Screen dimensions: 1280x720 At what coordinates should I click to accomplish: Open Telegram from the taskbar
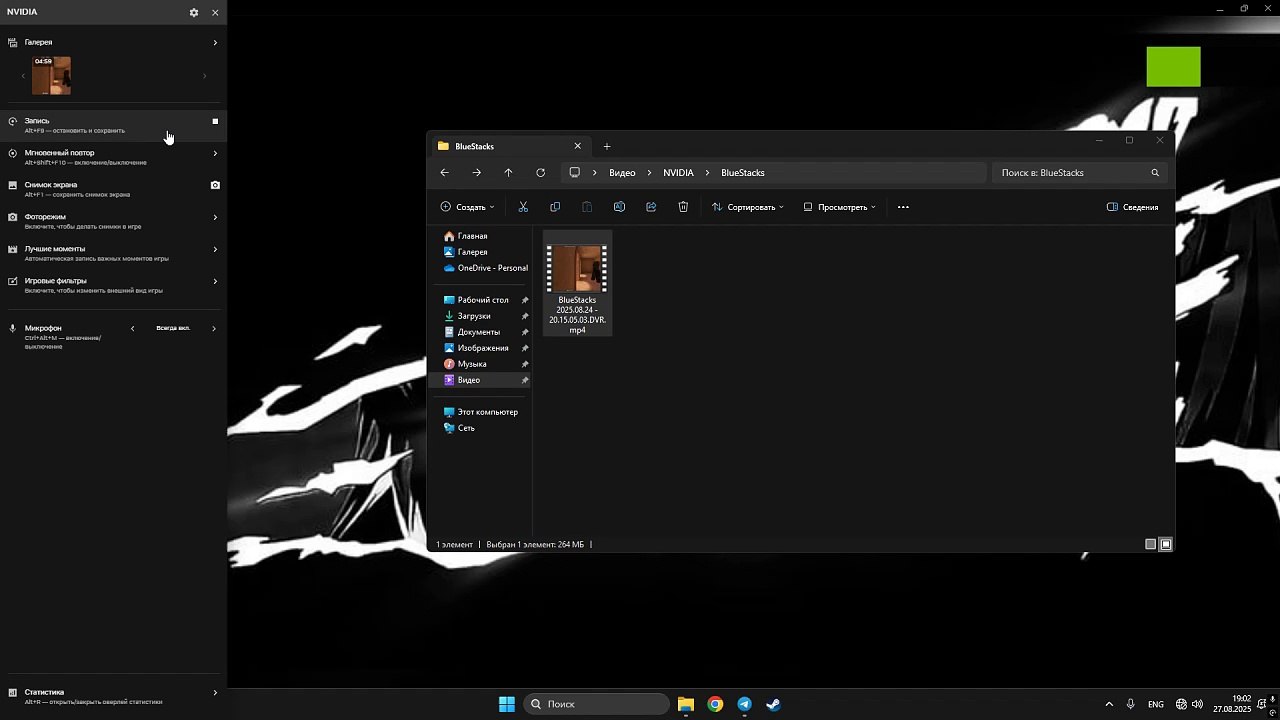744,704
